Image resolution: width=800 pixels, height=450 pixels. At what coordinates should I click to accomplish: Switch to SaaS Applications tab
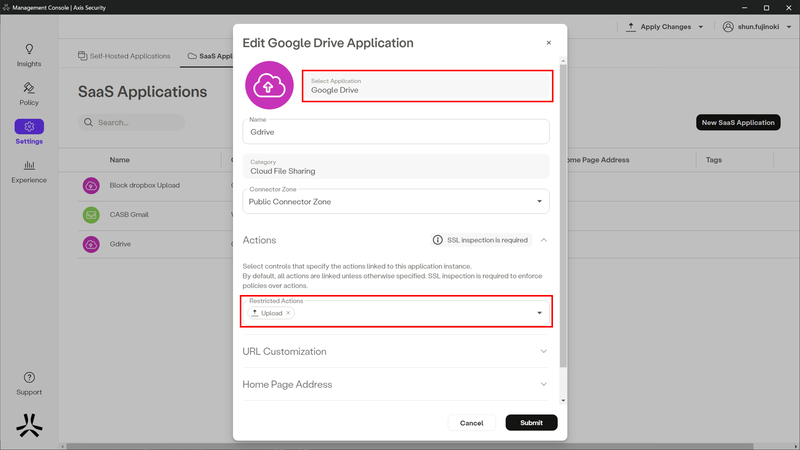pyautogui.click(x=210, y=56)
